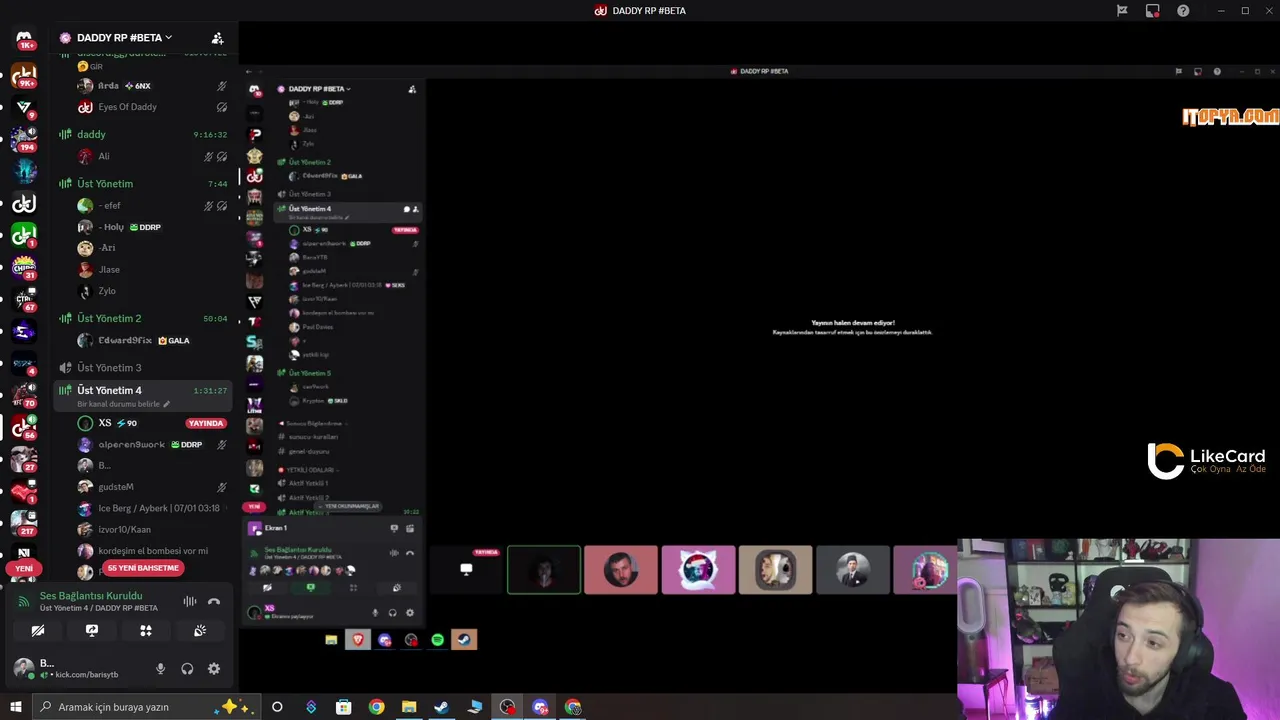This screenshot has width=1280, height=720.
Task: Open help question mark icon
Action: 1183,11
